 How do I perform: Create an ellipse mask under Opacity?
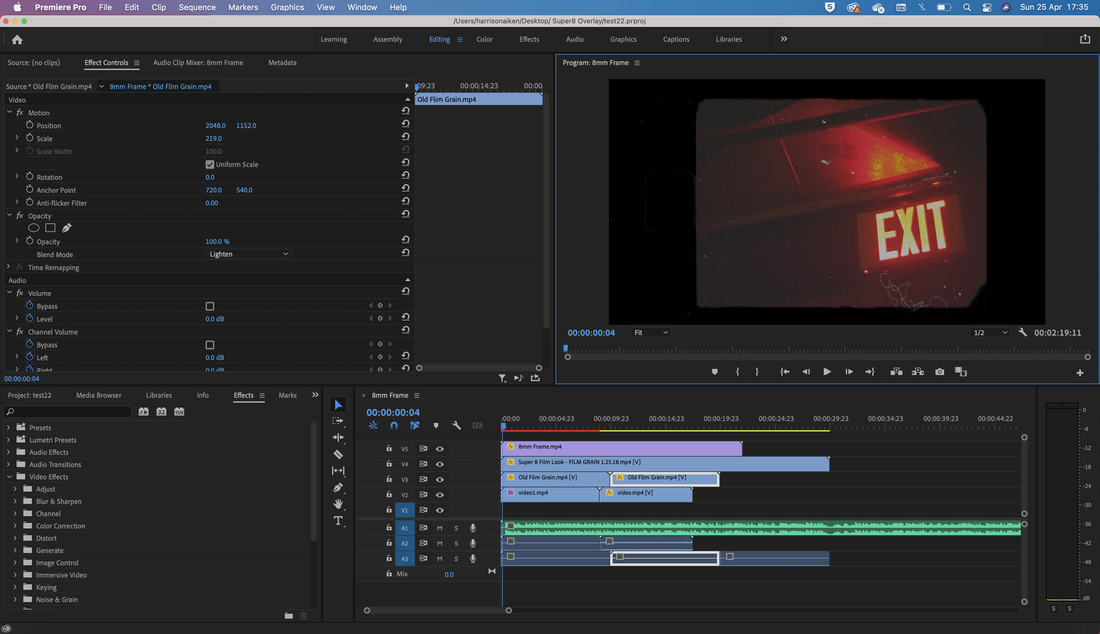point(34,228)
